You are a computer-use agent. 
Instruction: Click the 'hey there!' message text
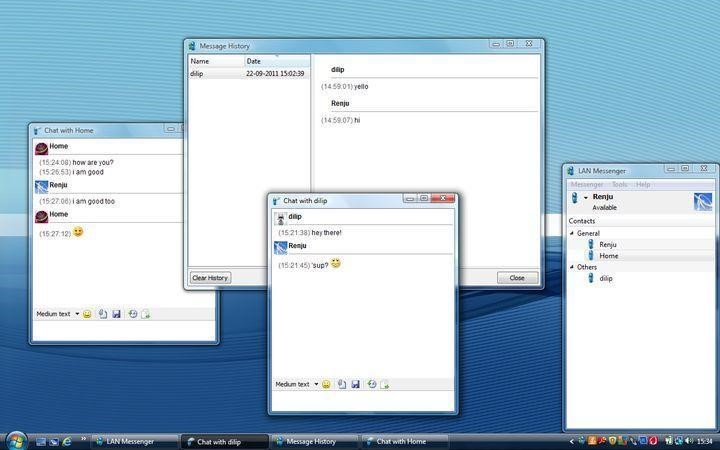point(326,233)
